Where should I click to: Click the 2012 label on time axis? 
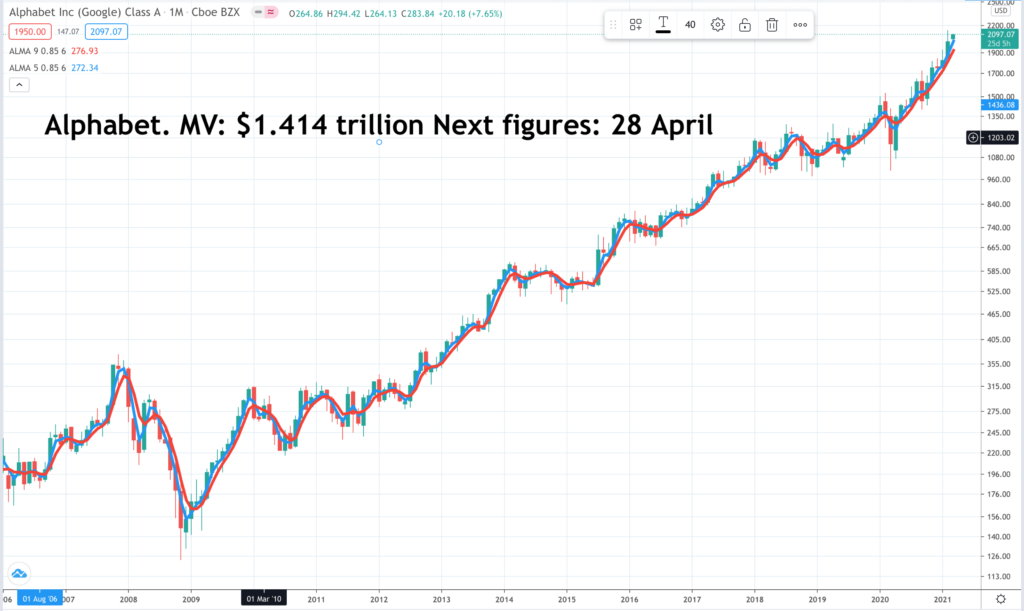379,599
